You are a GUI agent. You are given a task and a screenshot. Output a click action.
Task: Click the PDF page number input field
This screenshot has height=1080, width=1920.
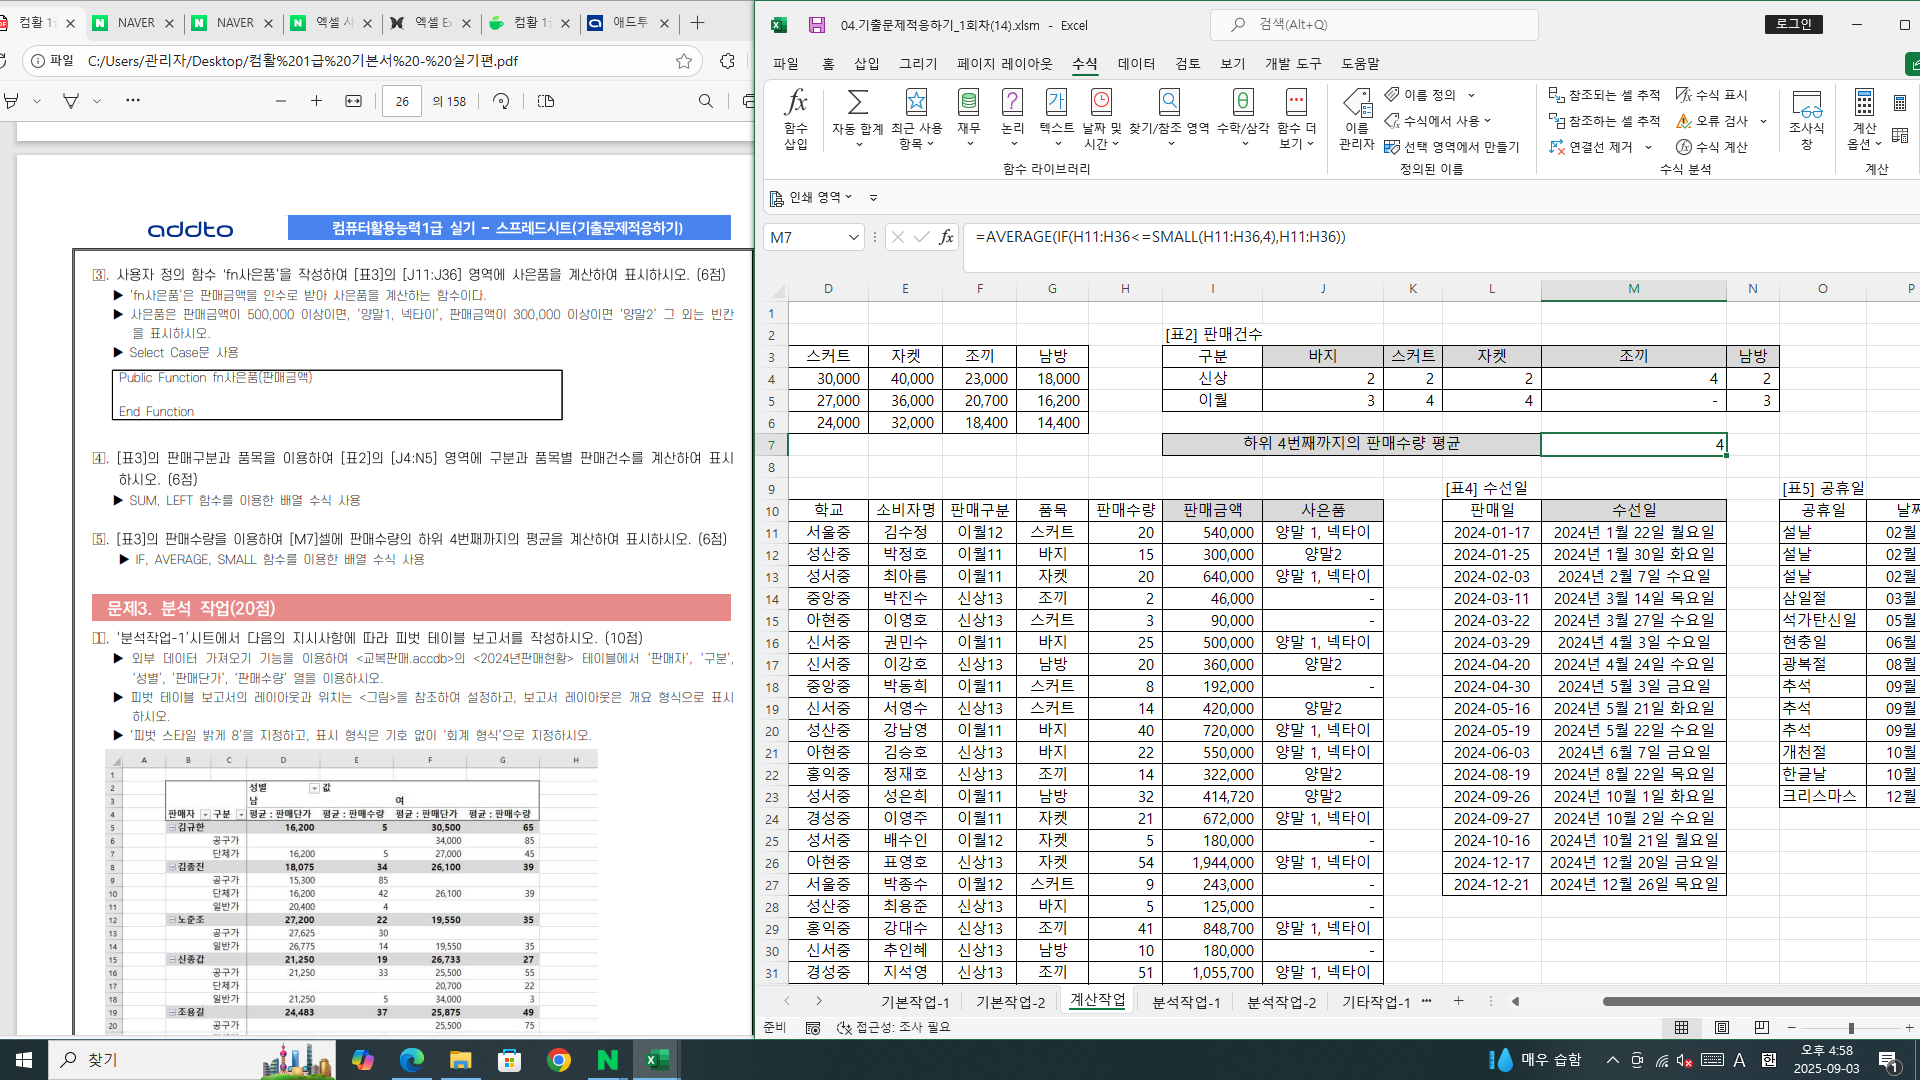coord(402,101)
